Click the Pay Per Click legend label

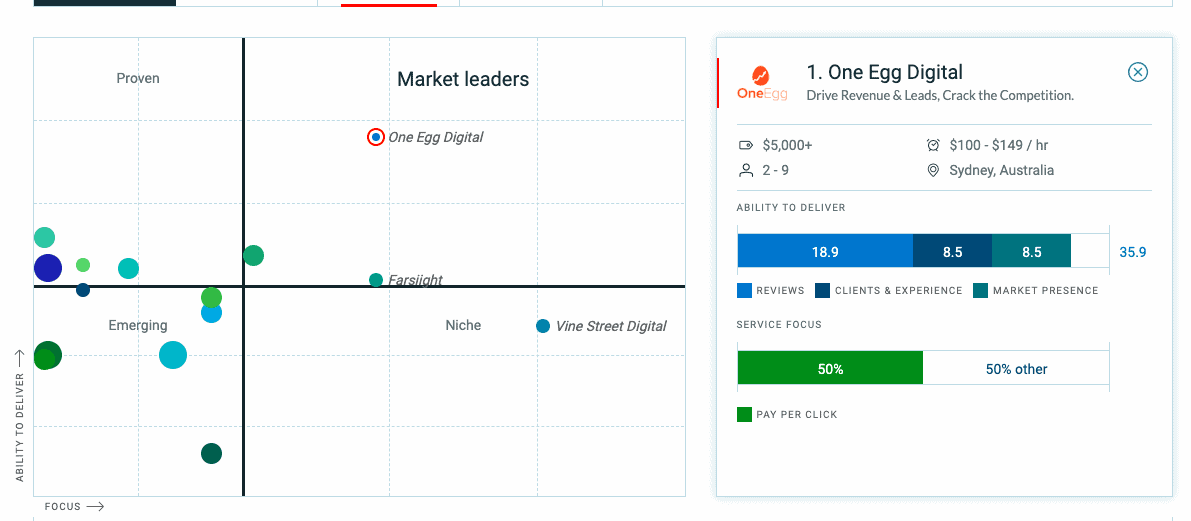(797, 415)
